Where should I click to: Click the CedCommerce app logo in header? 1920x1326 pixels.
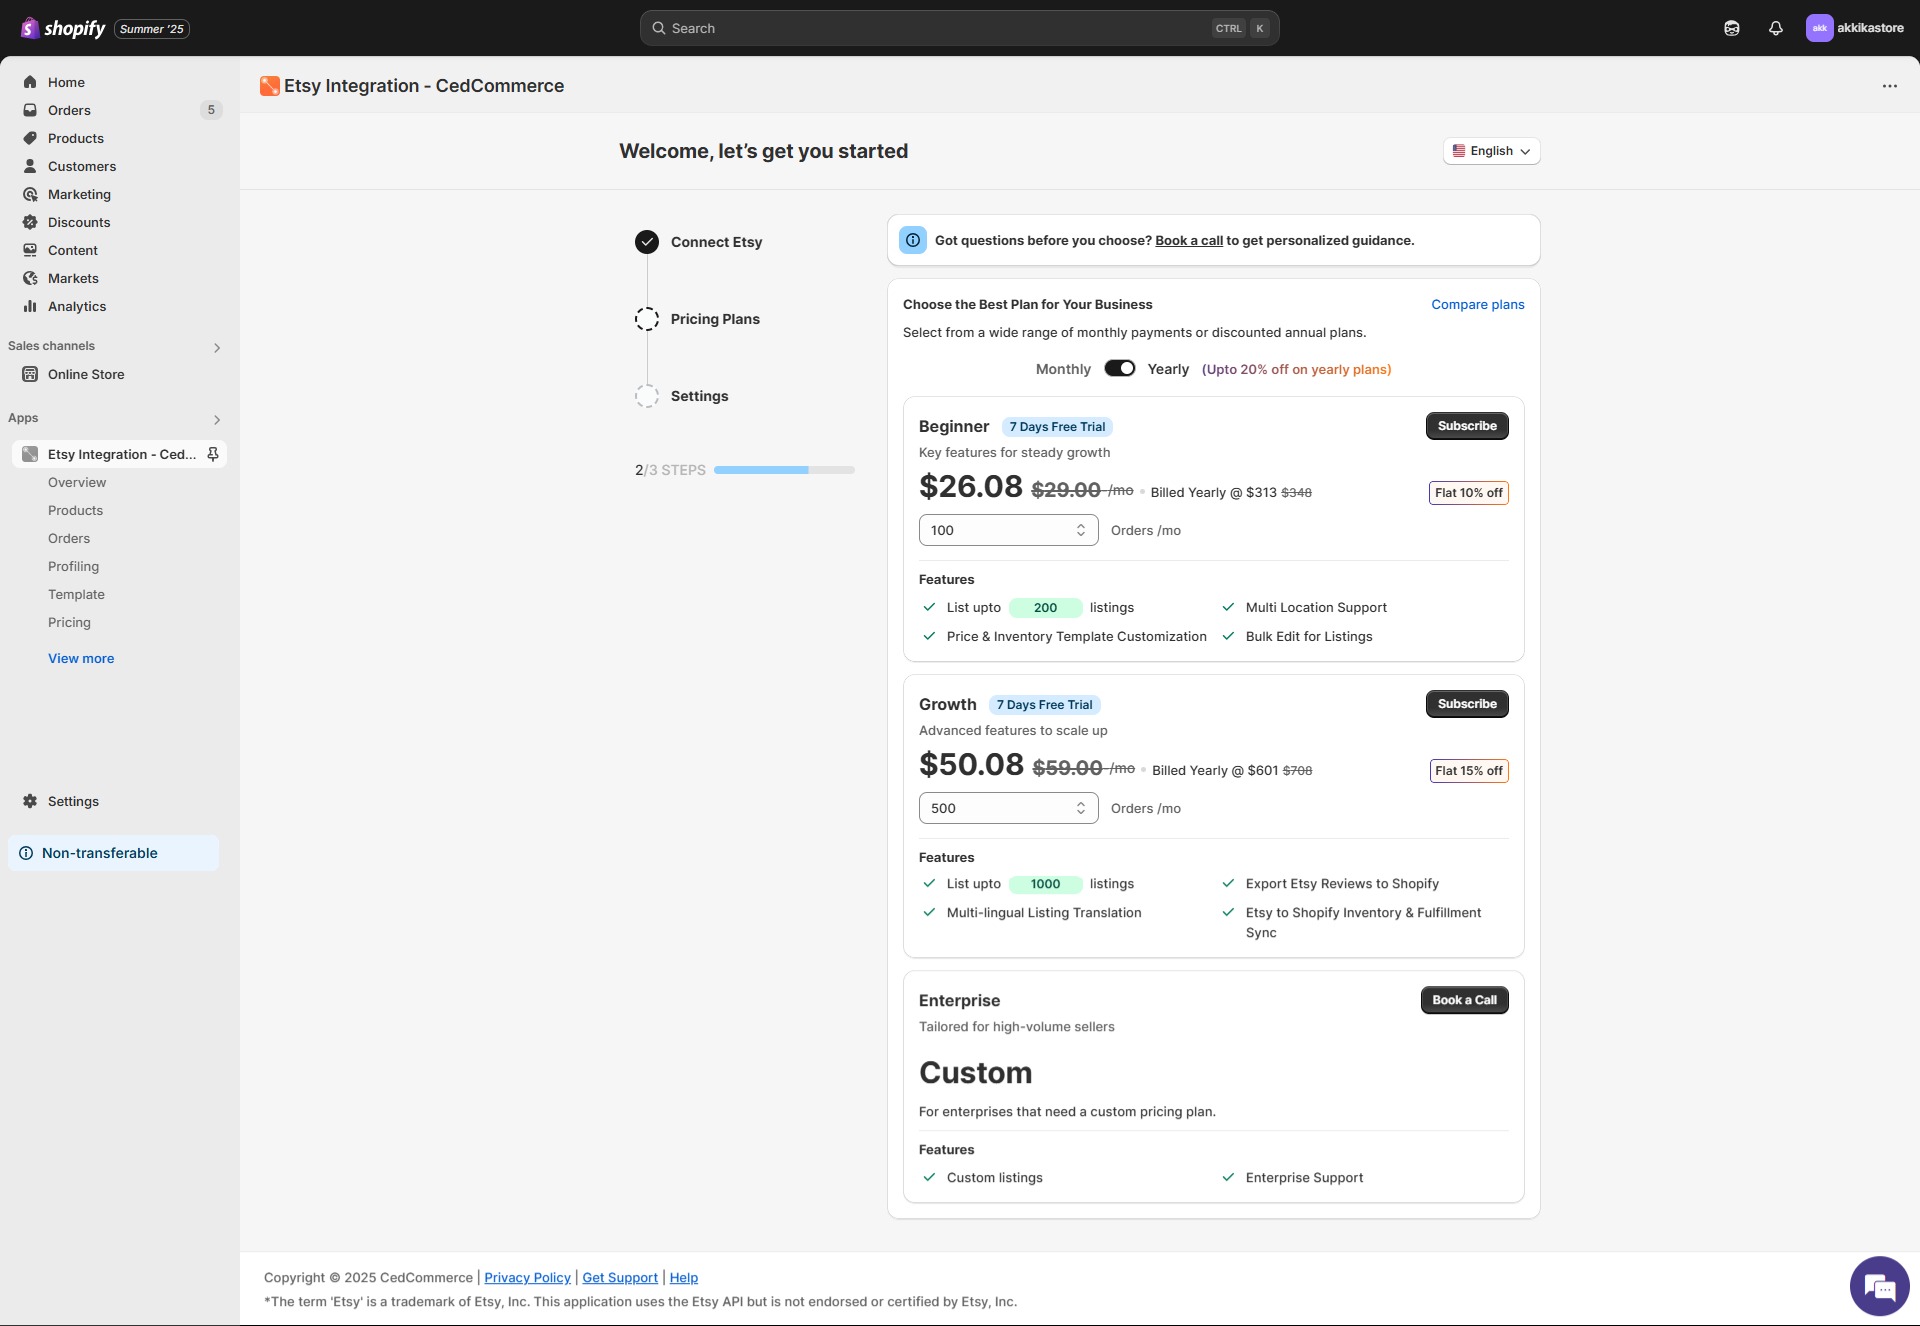pyautogui.click(x=269, y=86)
